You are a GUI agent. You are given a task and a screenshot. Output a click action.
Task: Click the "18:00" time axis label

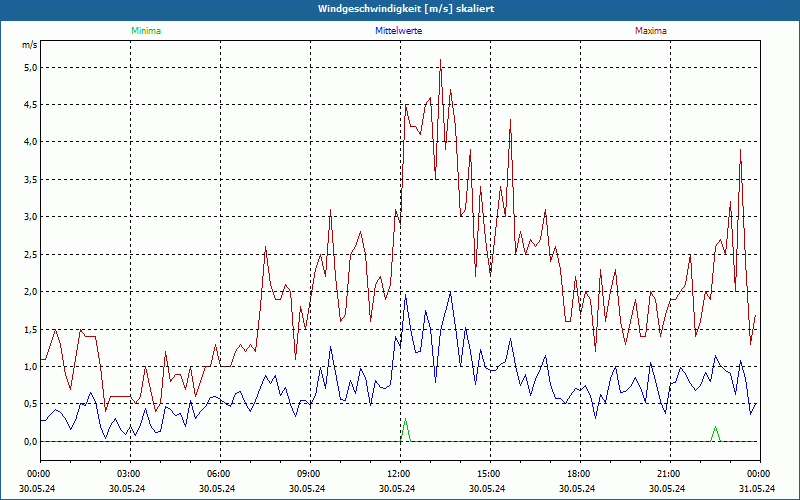[580, 474]
